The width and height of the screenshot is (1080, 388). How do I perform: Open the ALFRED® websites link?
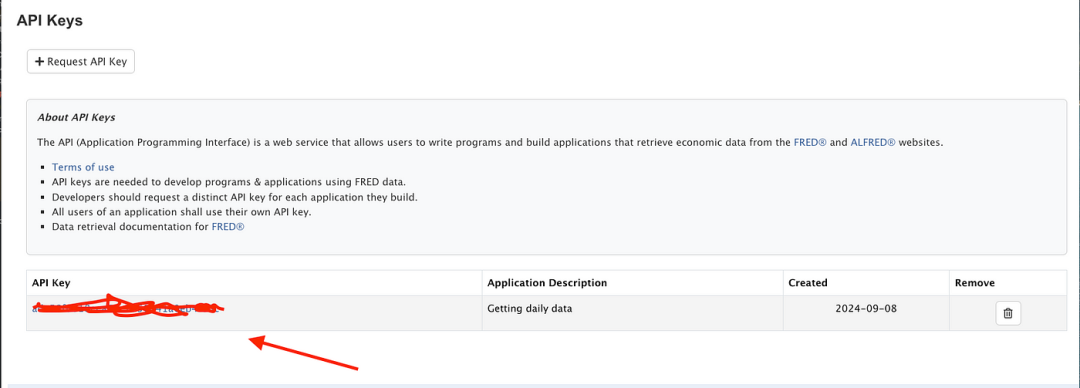click(873, 143)
